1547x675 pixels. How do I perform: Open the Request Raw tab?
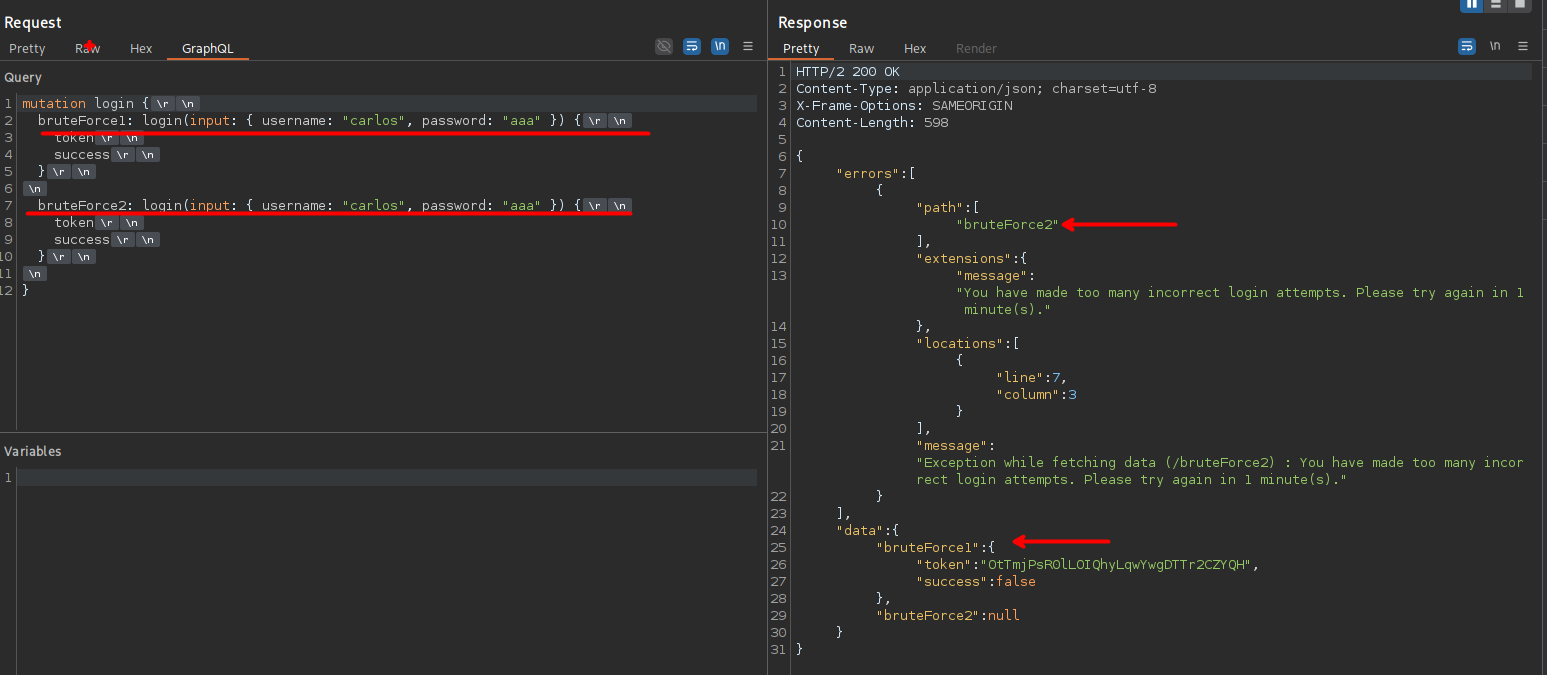pyautogui.click(x=87, y=48)
